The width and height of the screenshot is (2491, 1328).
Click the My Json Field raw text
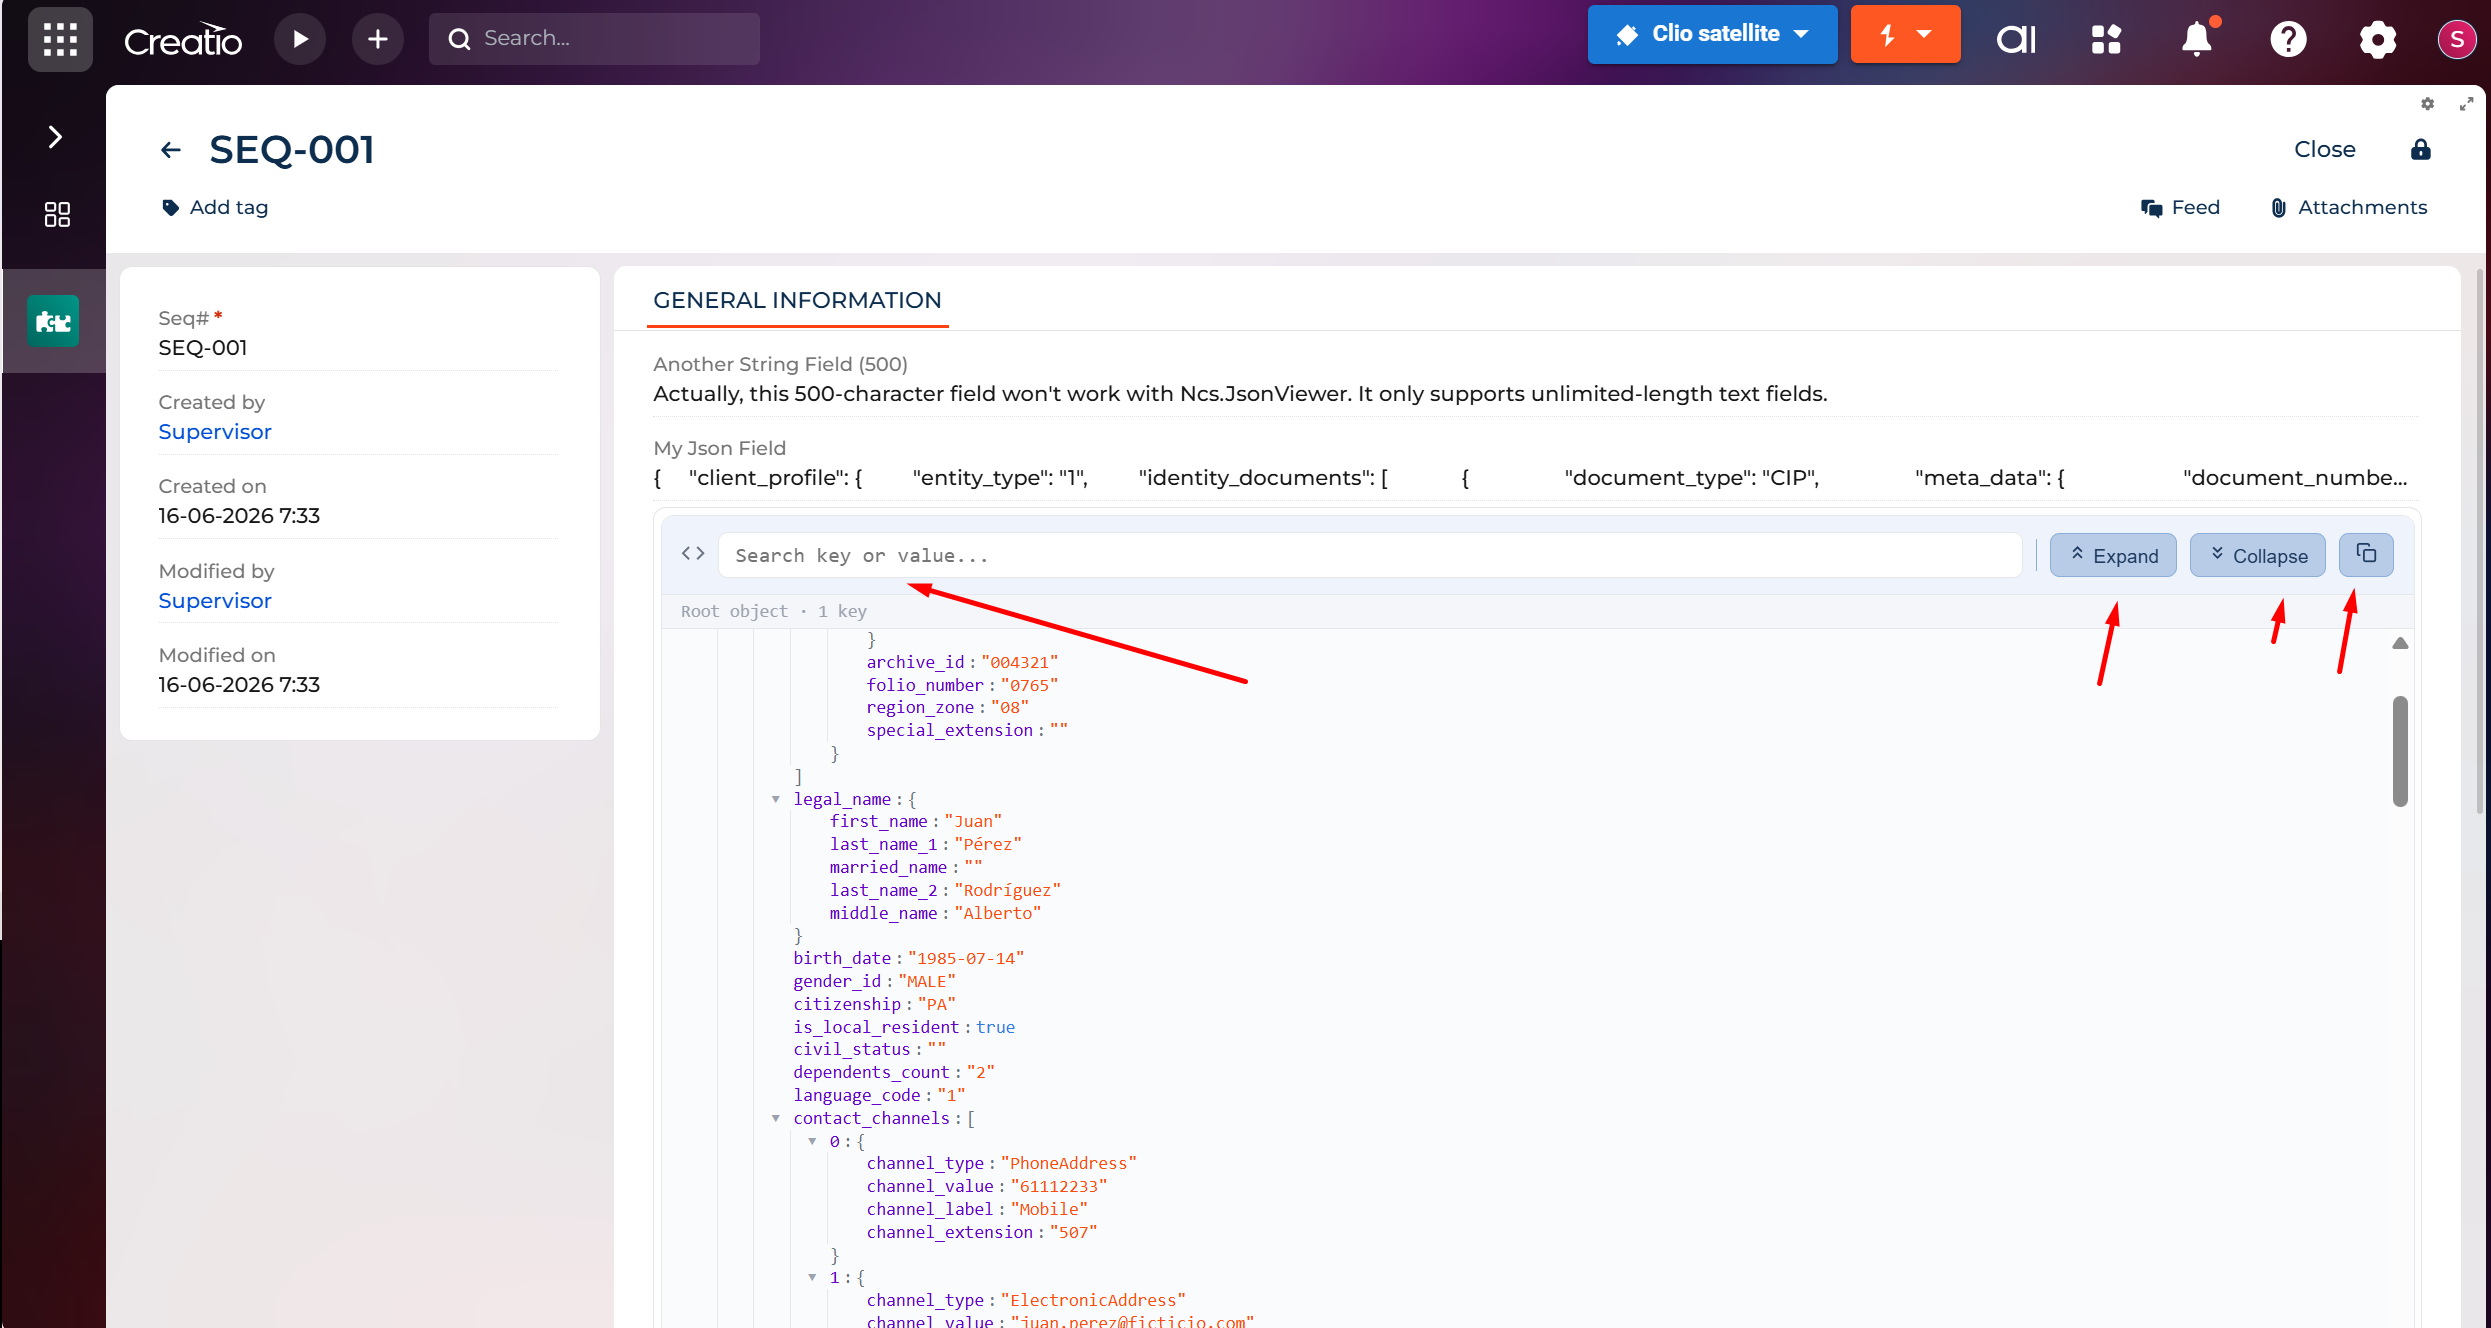[1531, 477]
